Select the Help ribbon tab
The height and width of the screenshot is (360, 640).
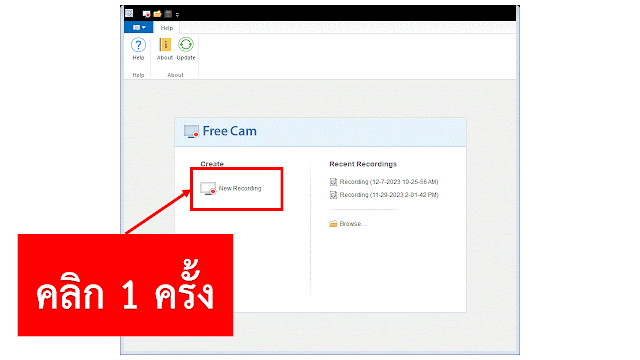click(x=167, y=28)
